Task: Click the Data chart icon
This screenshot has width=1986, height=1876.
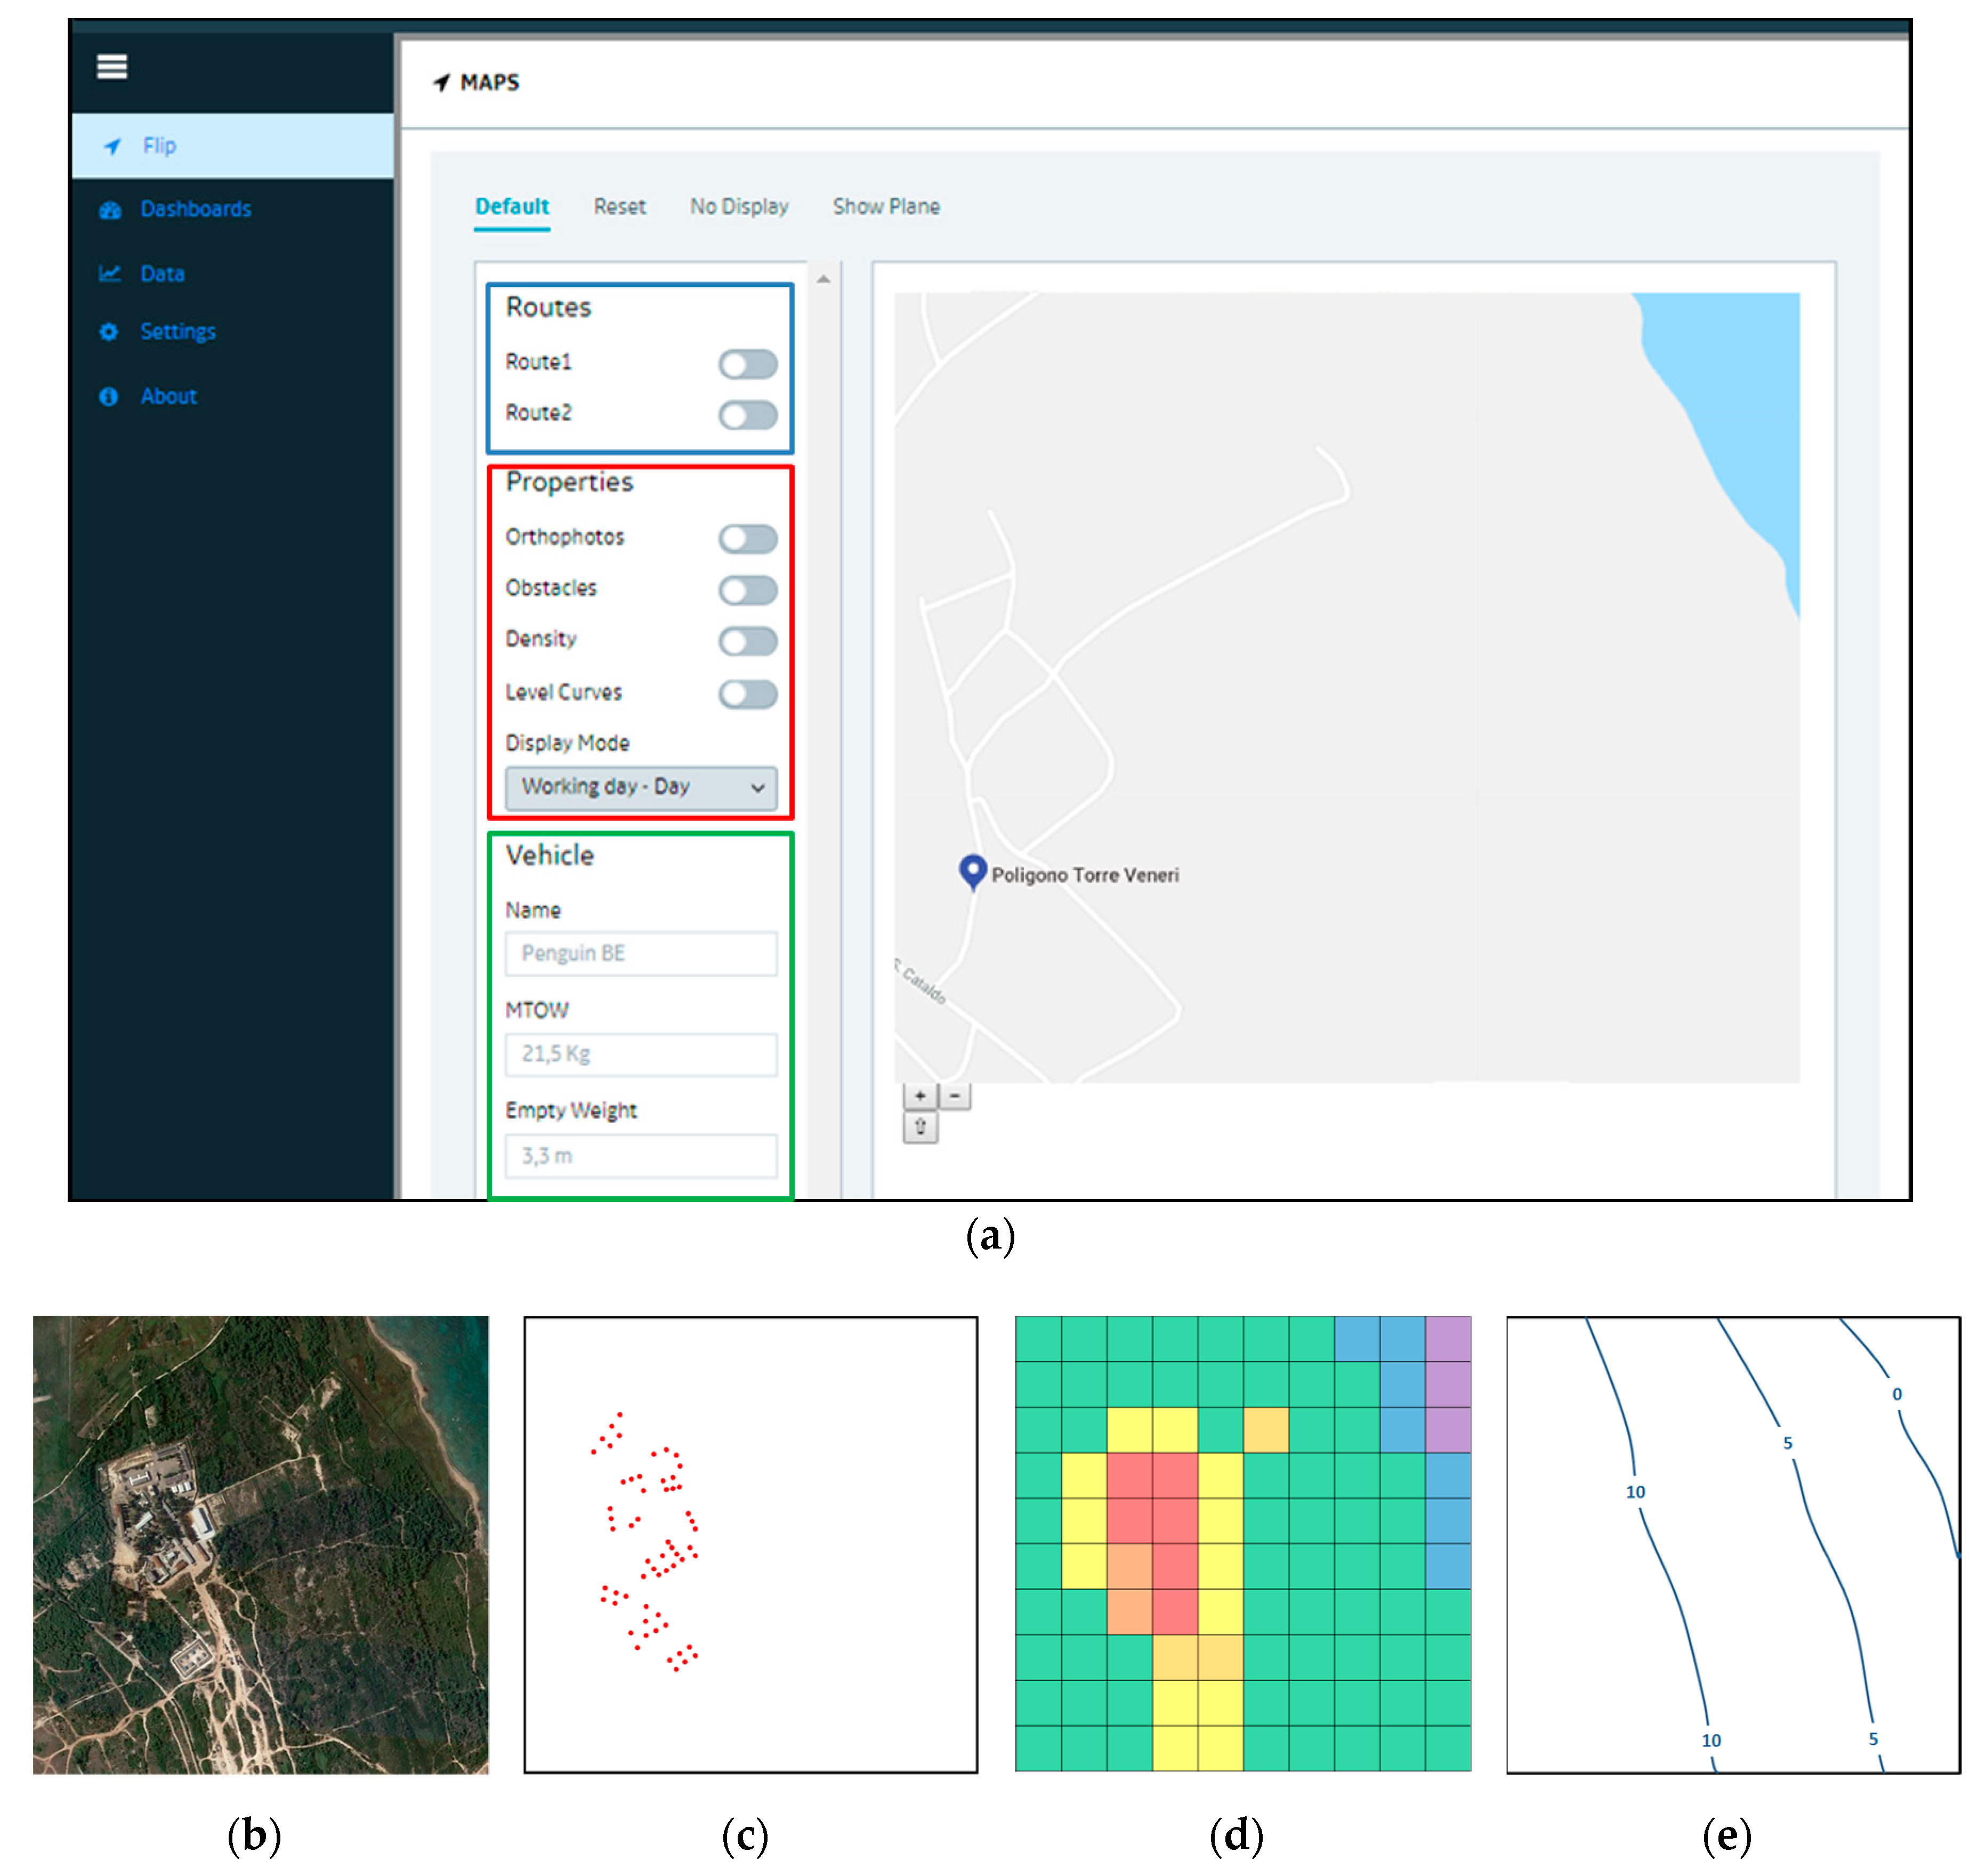Action: (109, 273)
